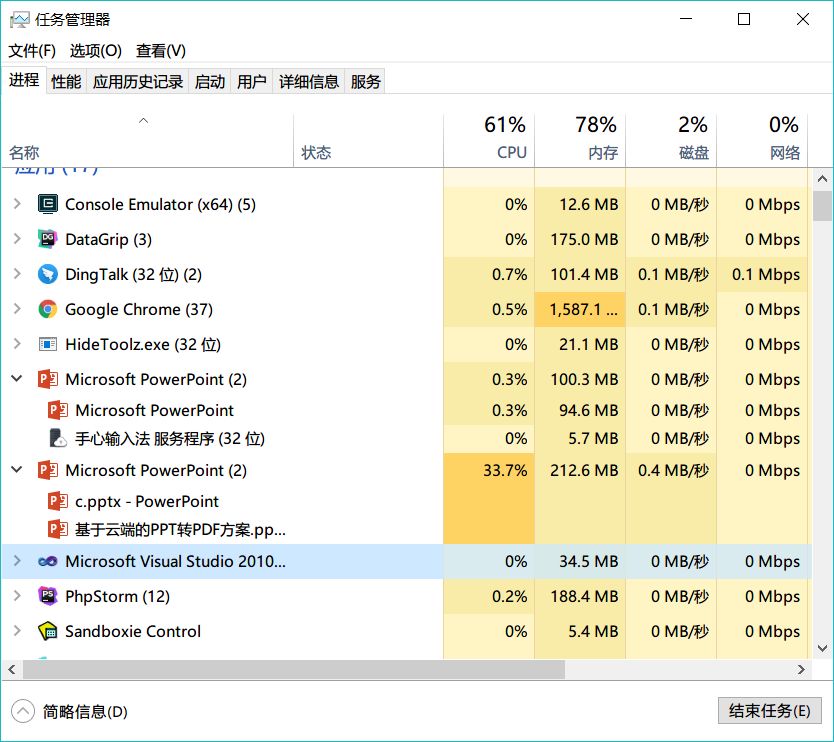Viewport: 834px width, 742px height.
Task: Click PowerPoint group icon with 100.3 MB
Action: coord(48,379)
